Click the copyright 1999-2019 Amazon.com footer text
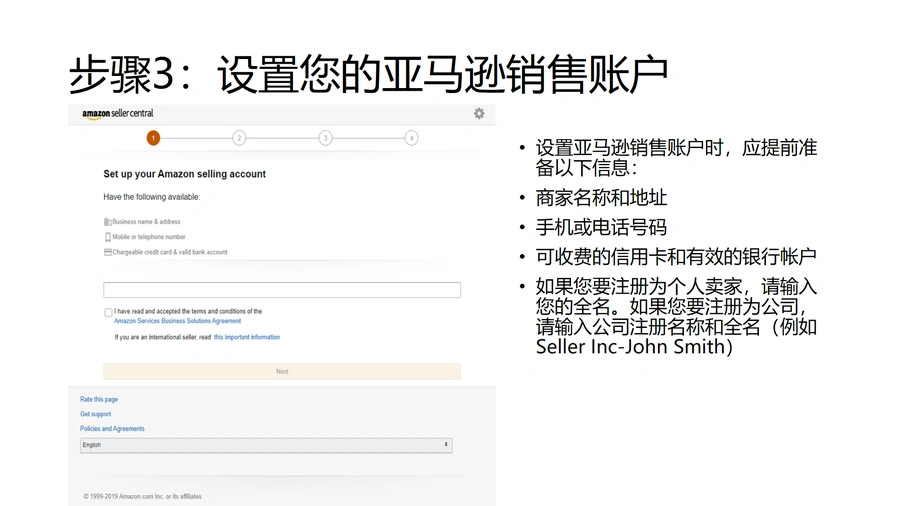 [x=142, y=497]
